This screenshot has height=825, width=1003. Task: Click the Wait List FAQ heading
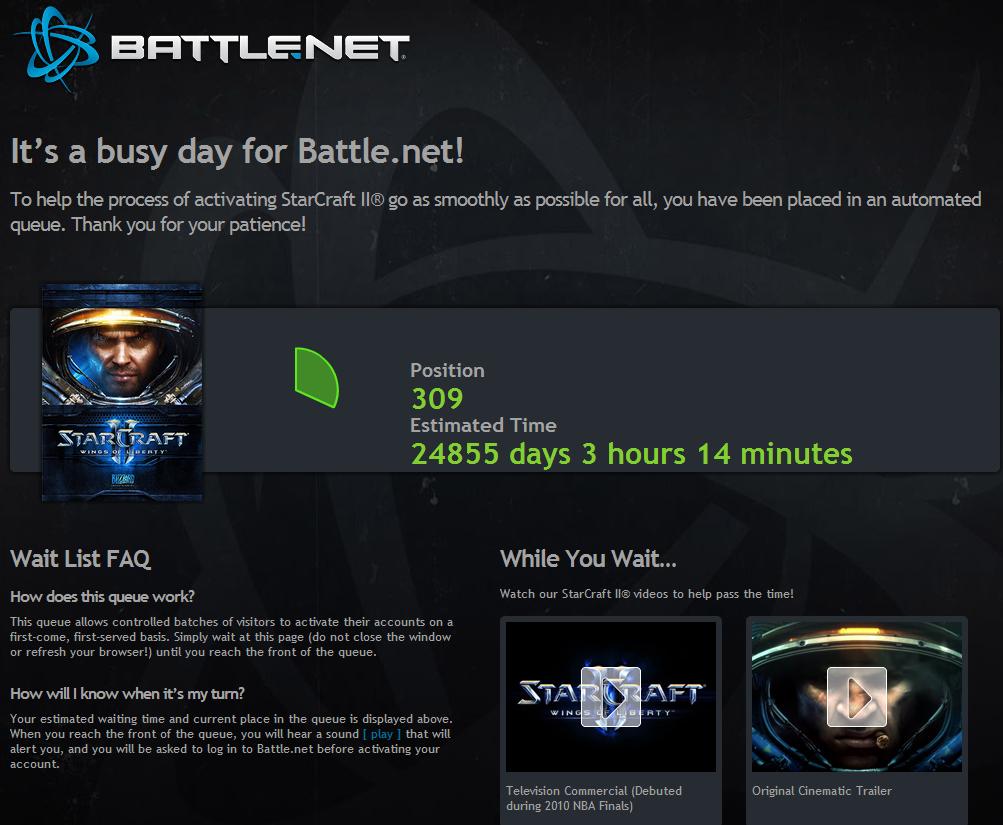point(81,559)
